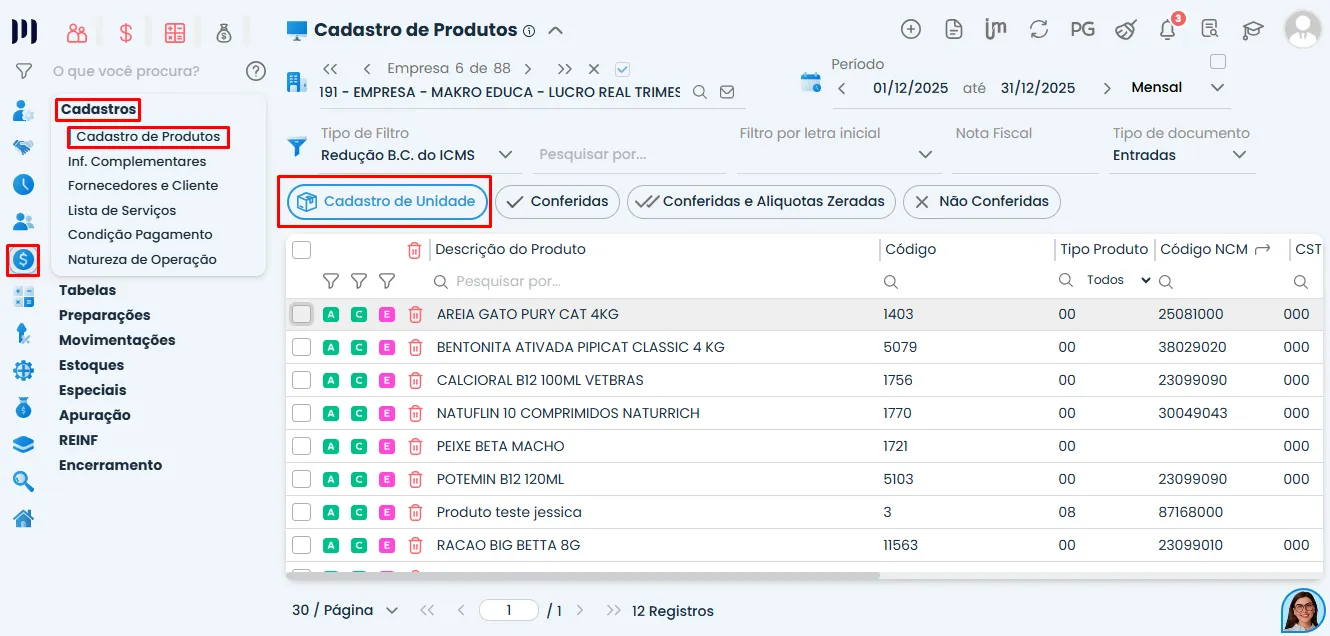Click the refresh sync icon in top toolbar
The image size is (1330, 636).
(1038, 29)
